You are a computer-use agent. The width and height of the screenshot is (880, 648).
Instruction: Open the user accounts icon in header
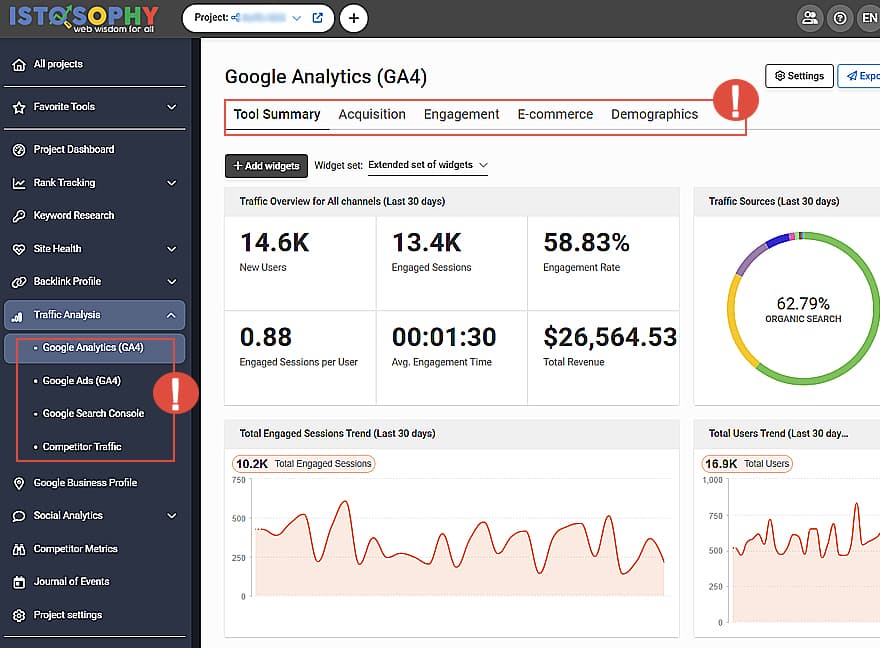tap(810, 18)
